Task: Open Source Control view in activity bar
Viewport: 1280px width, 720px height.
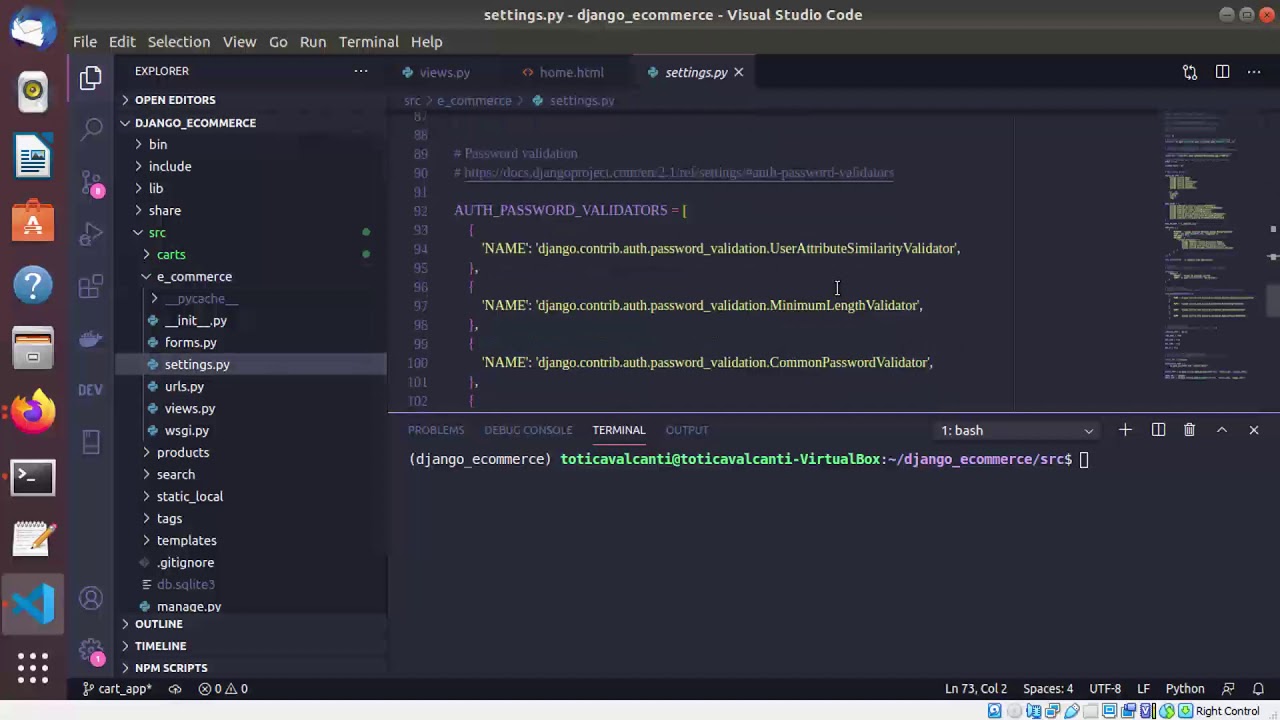Action: pos(91,181)
